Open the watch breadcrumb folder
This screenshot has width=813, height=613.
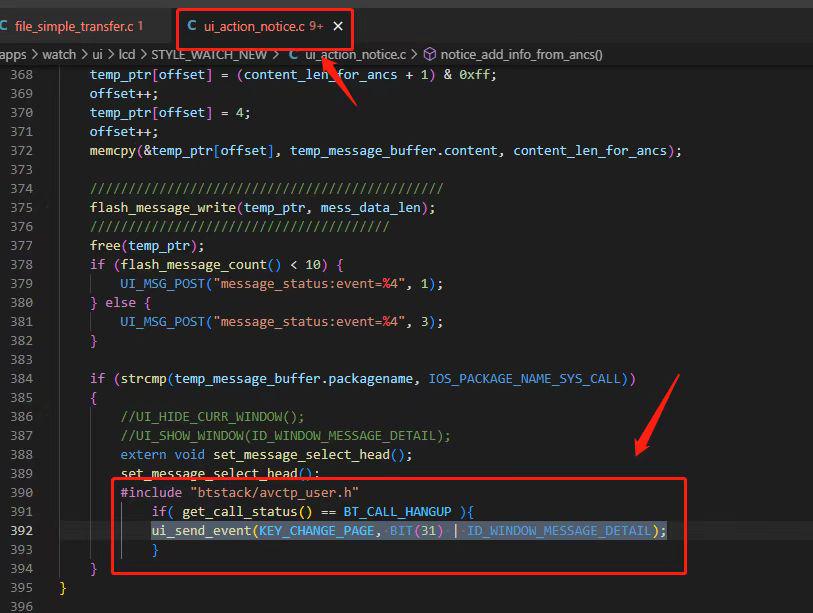click(x=59, y=54)
